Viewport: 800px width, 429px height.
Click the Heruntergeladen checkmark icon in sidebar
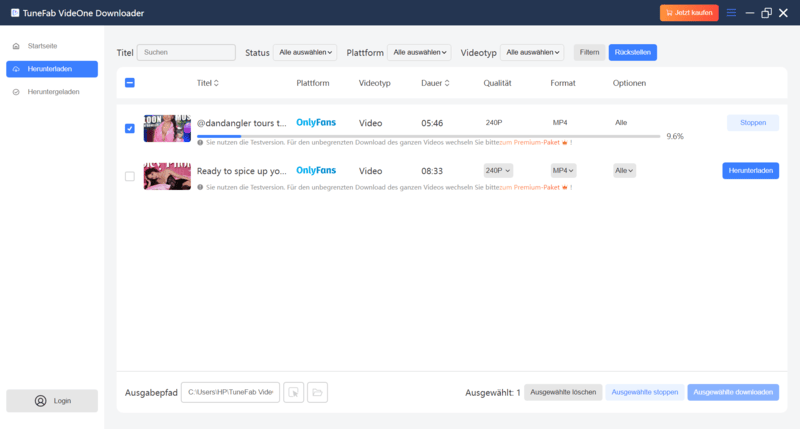(16, 92)
